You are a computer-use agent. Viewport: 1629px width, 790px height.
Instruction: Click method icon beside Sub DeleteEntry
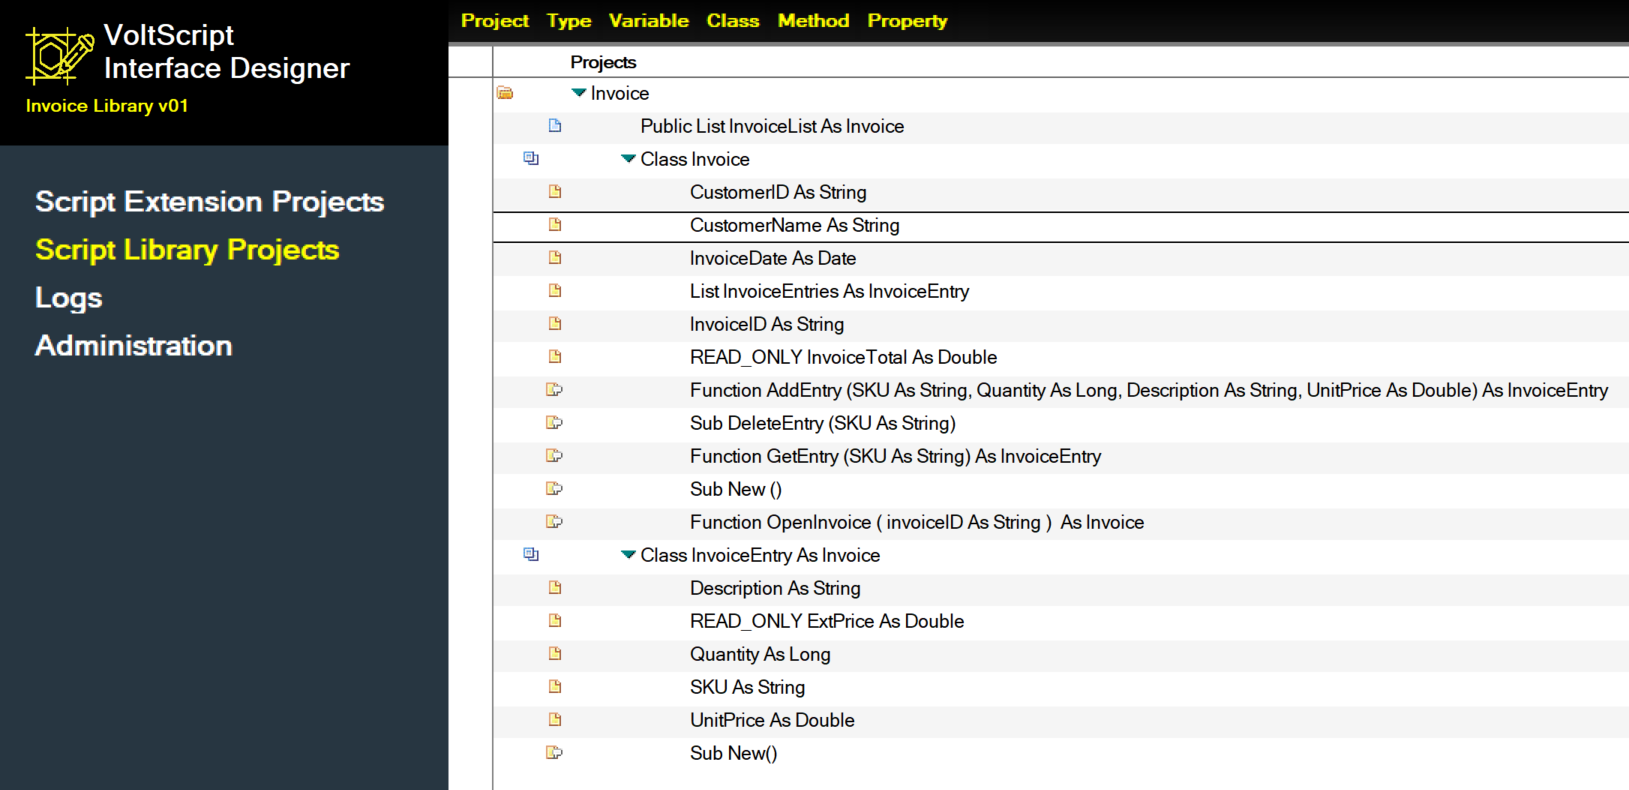click(x=554, y=423)
